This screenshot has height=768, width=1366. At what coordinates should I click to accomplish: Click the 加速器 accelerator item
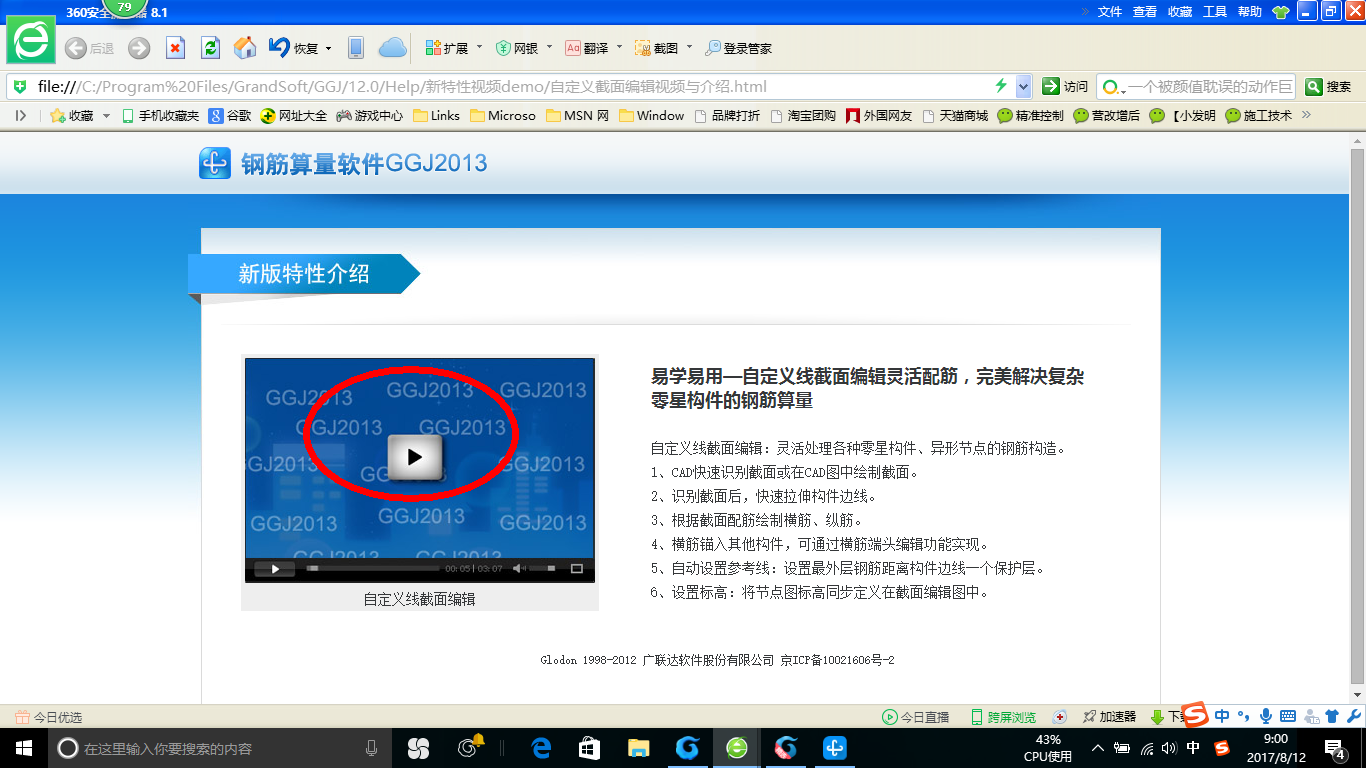(1109, 717)
